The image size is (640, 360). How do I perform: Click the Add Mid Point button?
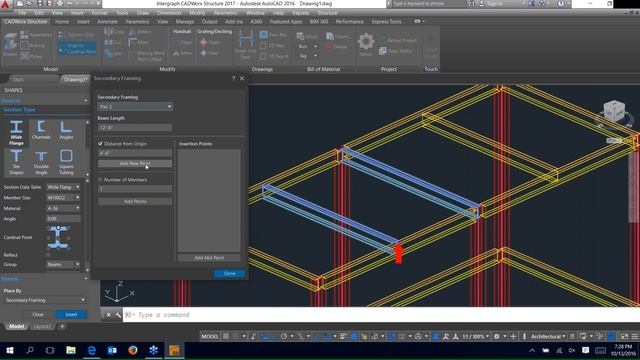pos(209,258)
